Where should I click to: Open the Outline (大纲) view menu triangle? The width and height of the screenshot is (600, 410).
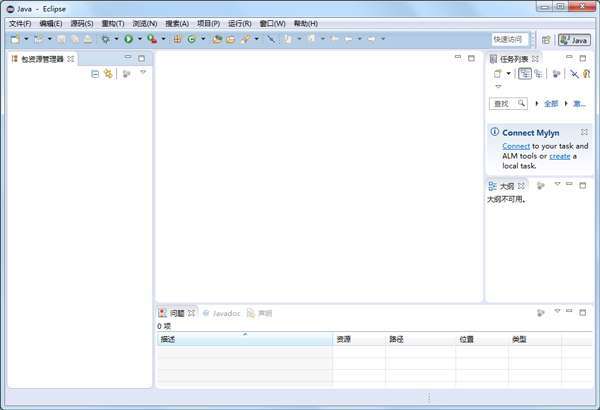[557, 184]
